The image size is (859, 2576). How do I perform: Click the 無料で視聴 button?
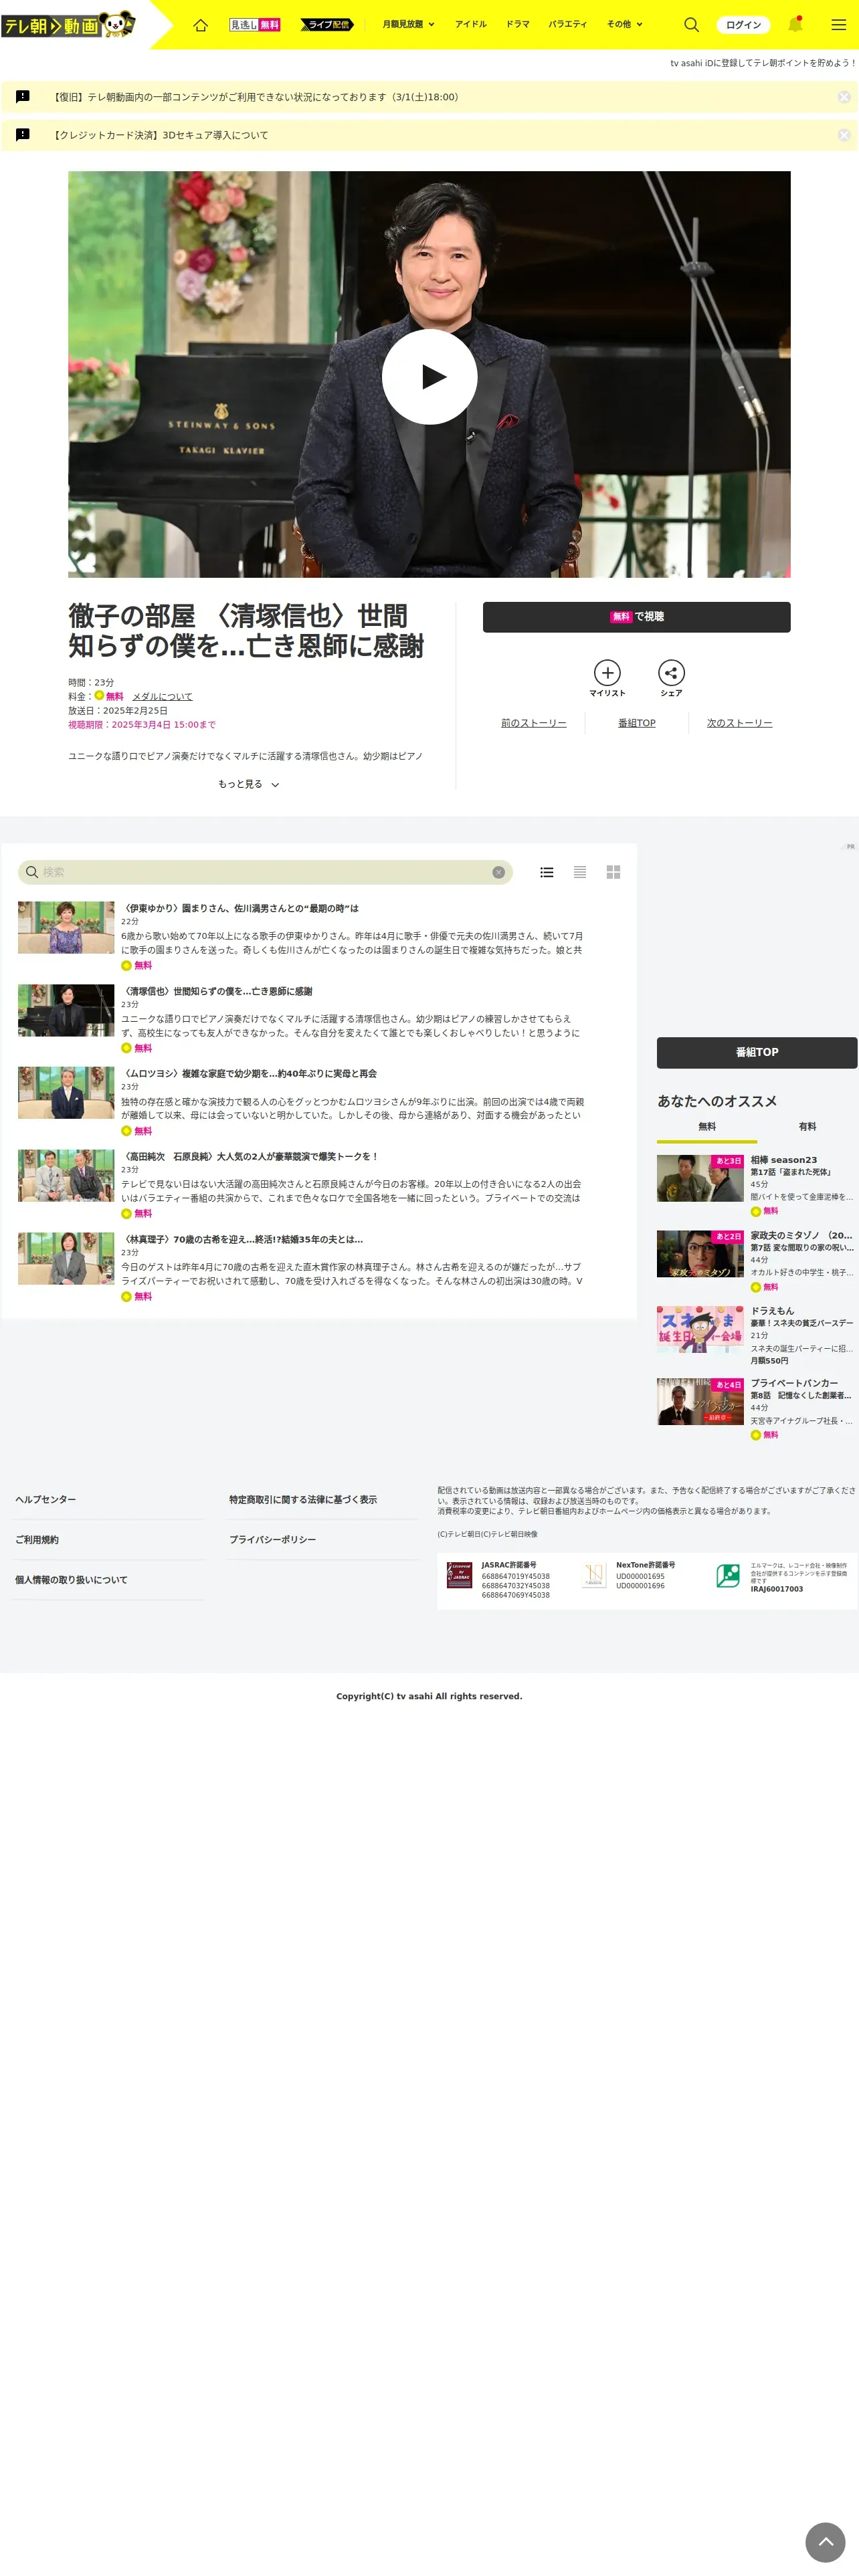(x=636, y=617)
